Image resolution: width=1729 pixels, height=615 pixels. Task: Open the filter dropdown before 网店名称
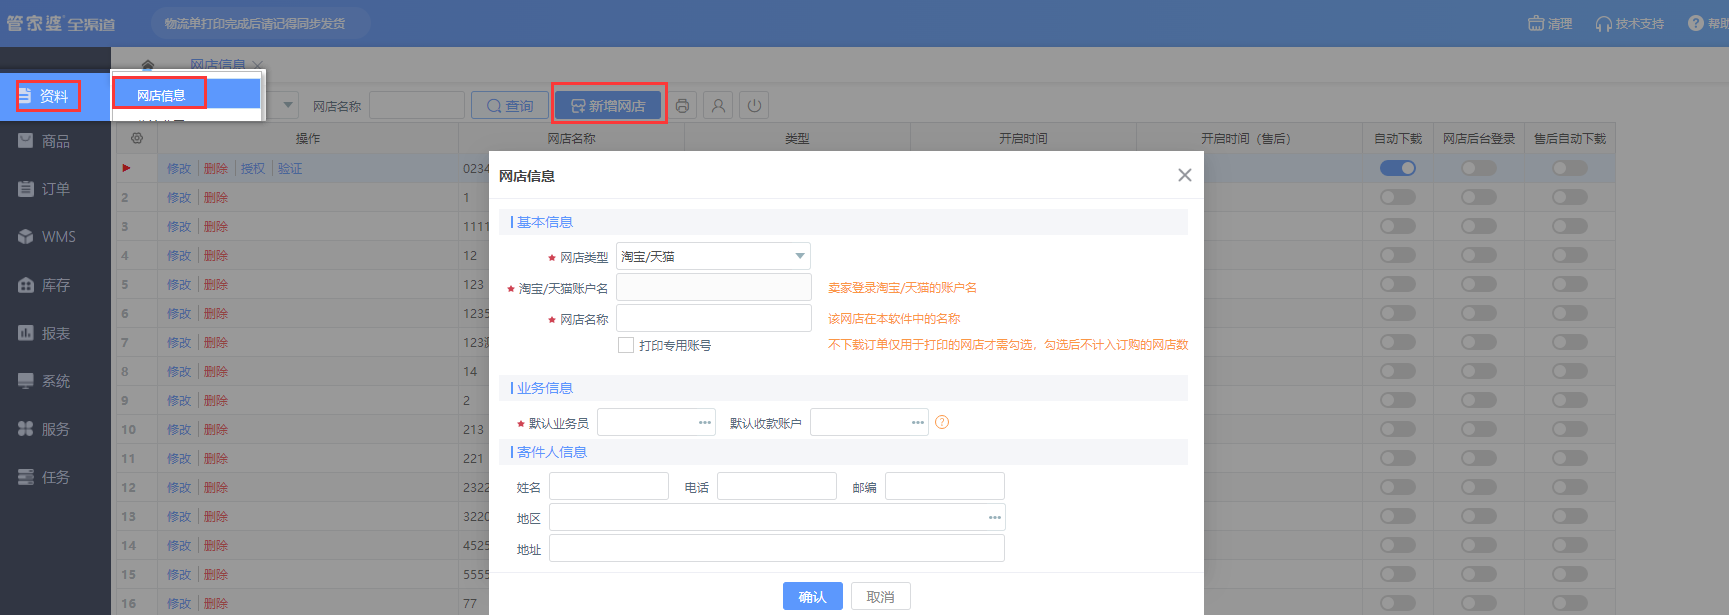click(289, 106)
